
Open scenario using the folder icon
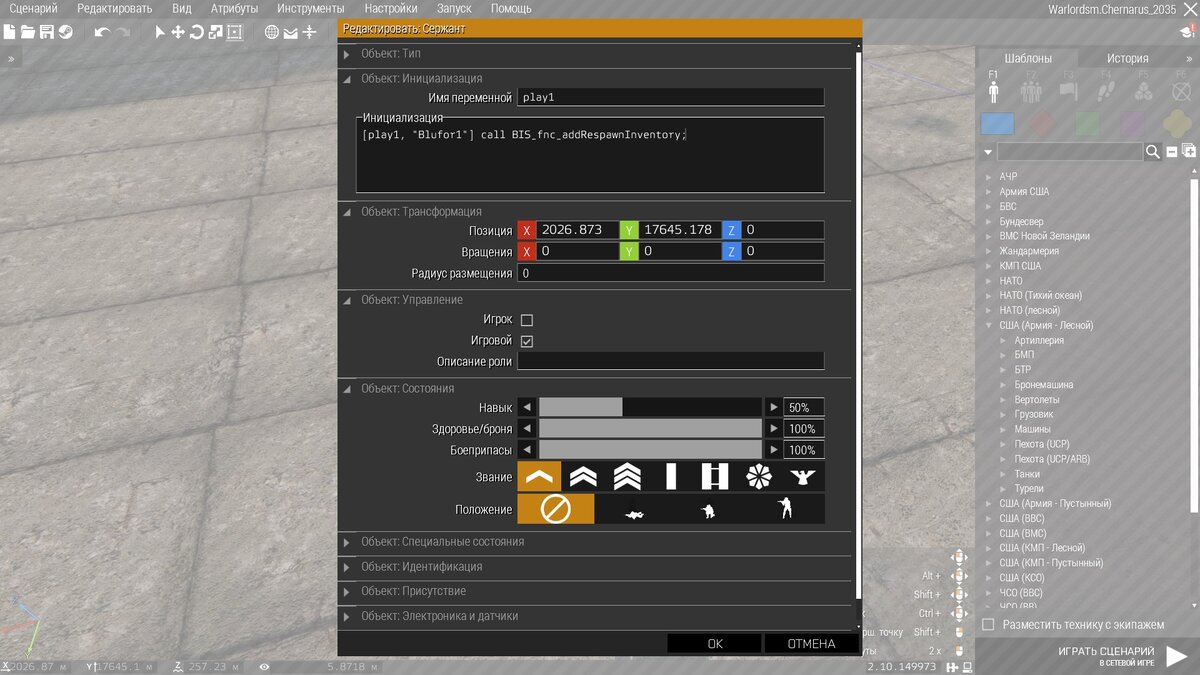(28, 32)
